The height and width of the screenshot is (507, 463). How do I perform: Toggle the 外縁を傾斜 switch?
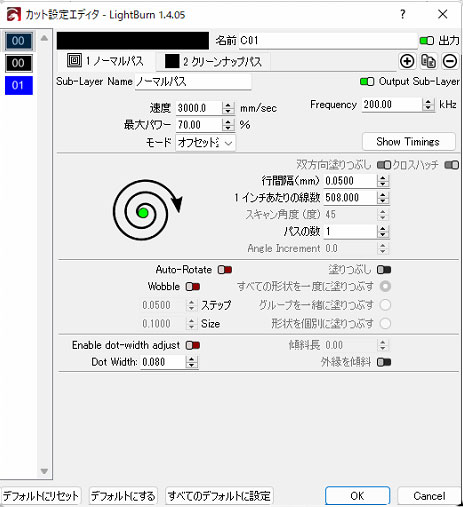(384, 362)
